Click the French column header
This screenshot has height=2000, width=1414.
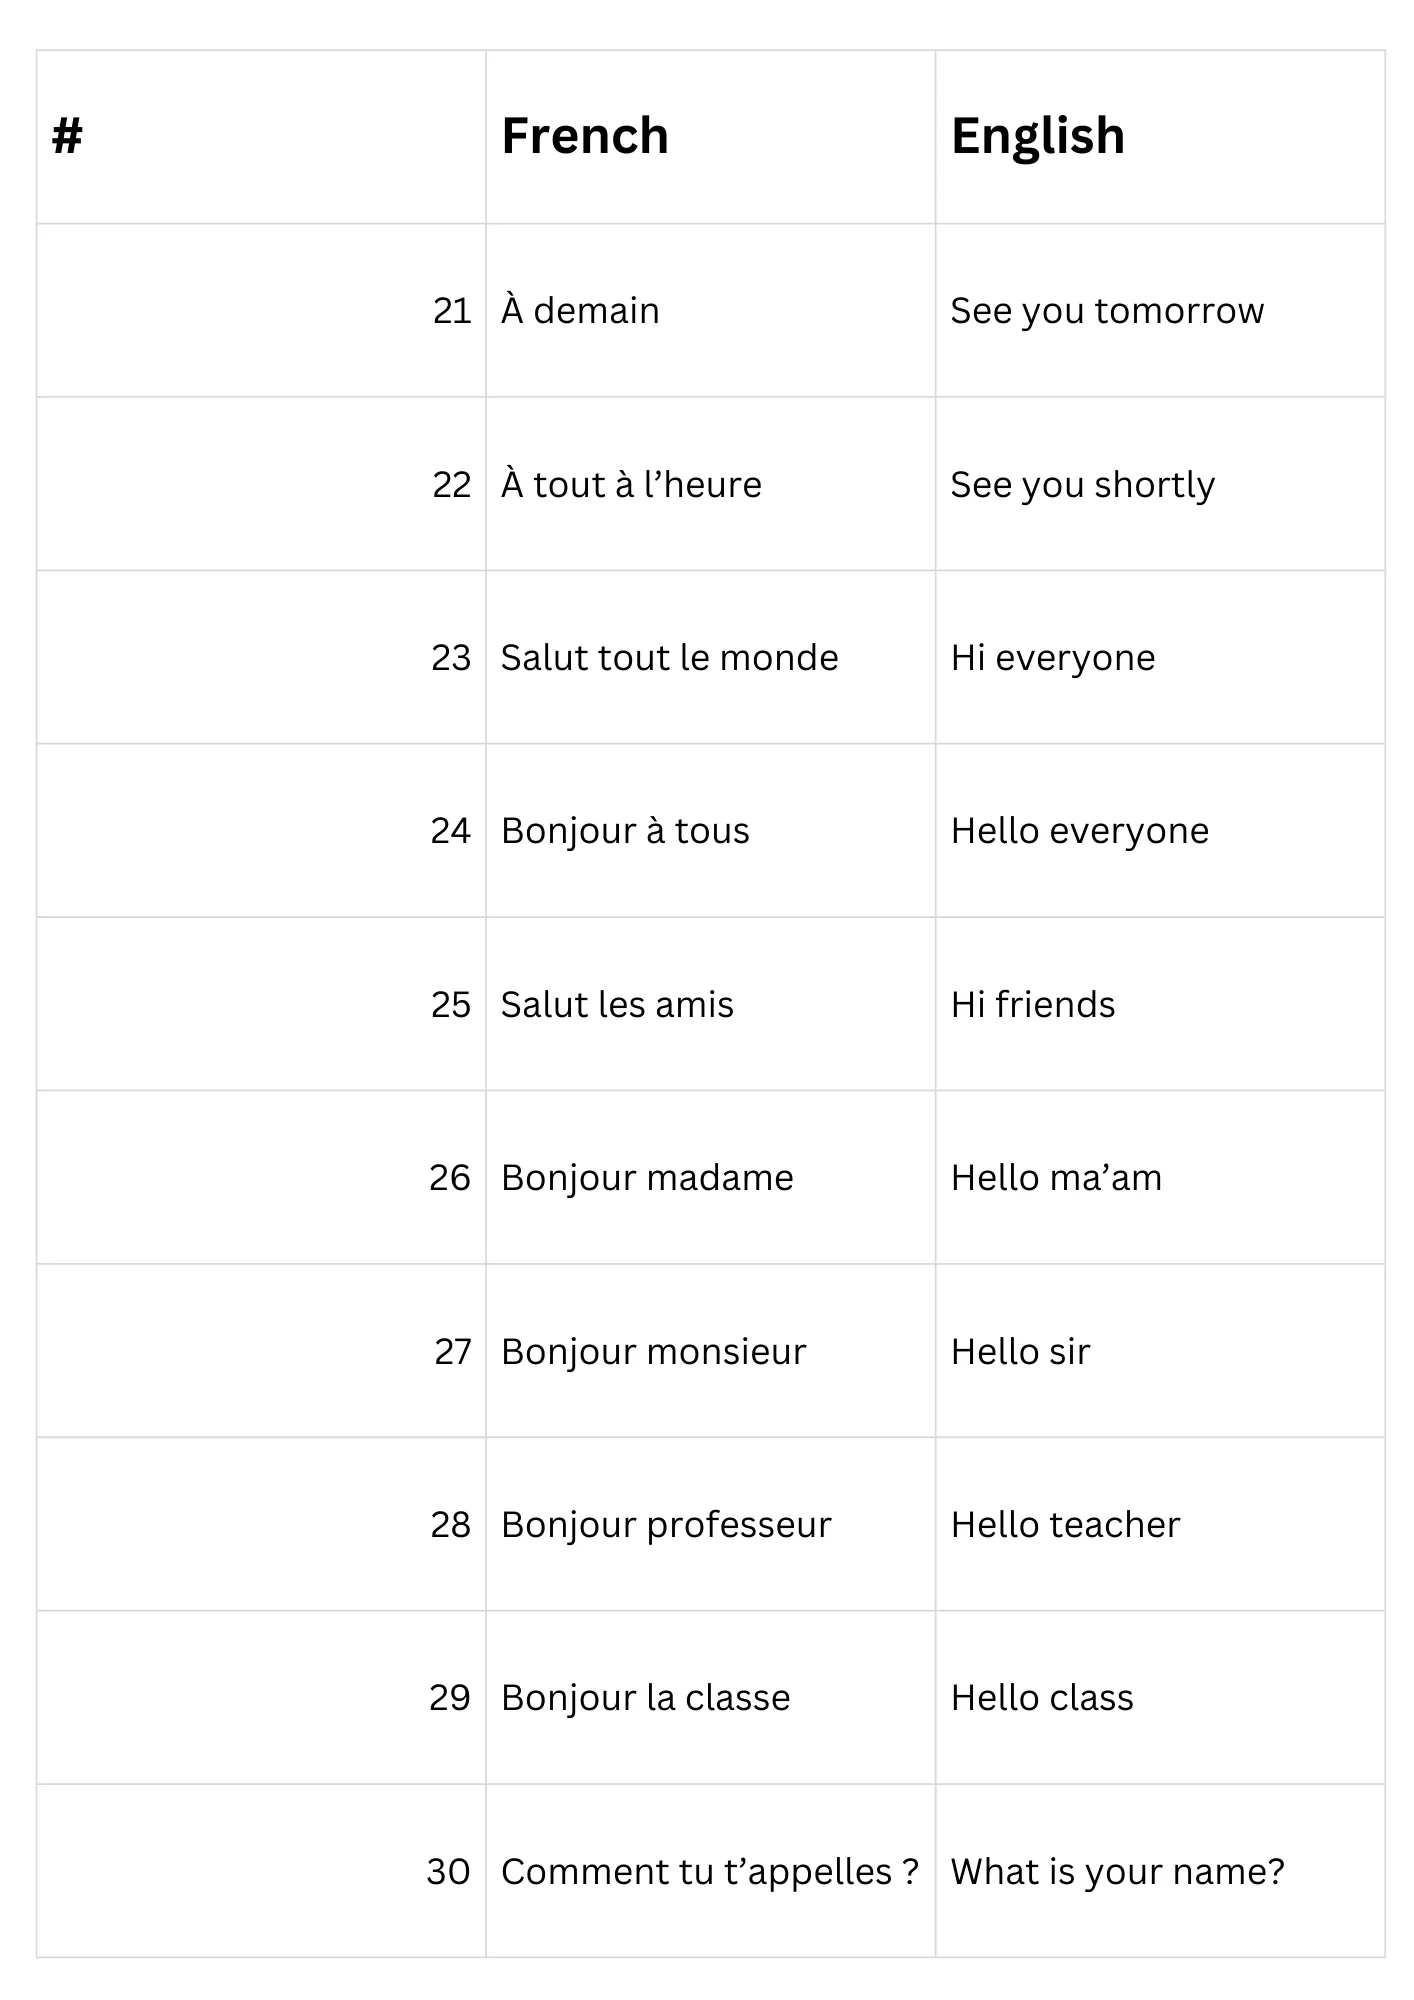[585, 136]
